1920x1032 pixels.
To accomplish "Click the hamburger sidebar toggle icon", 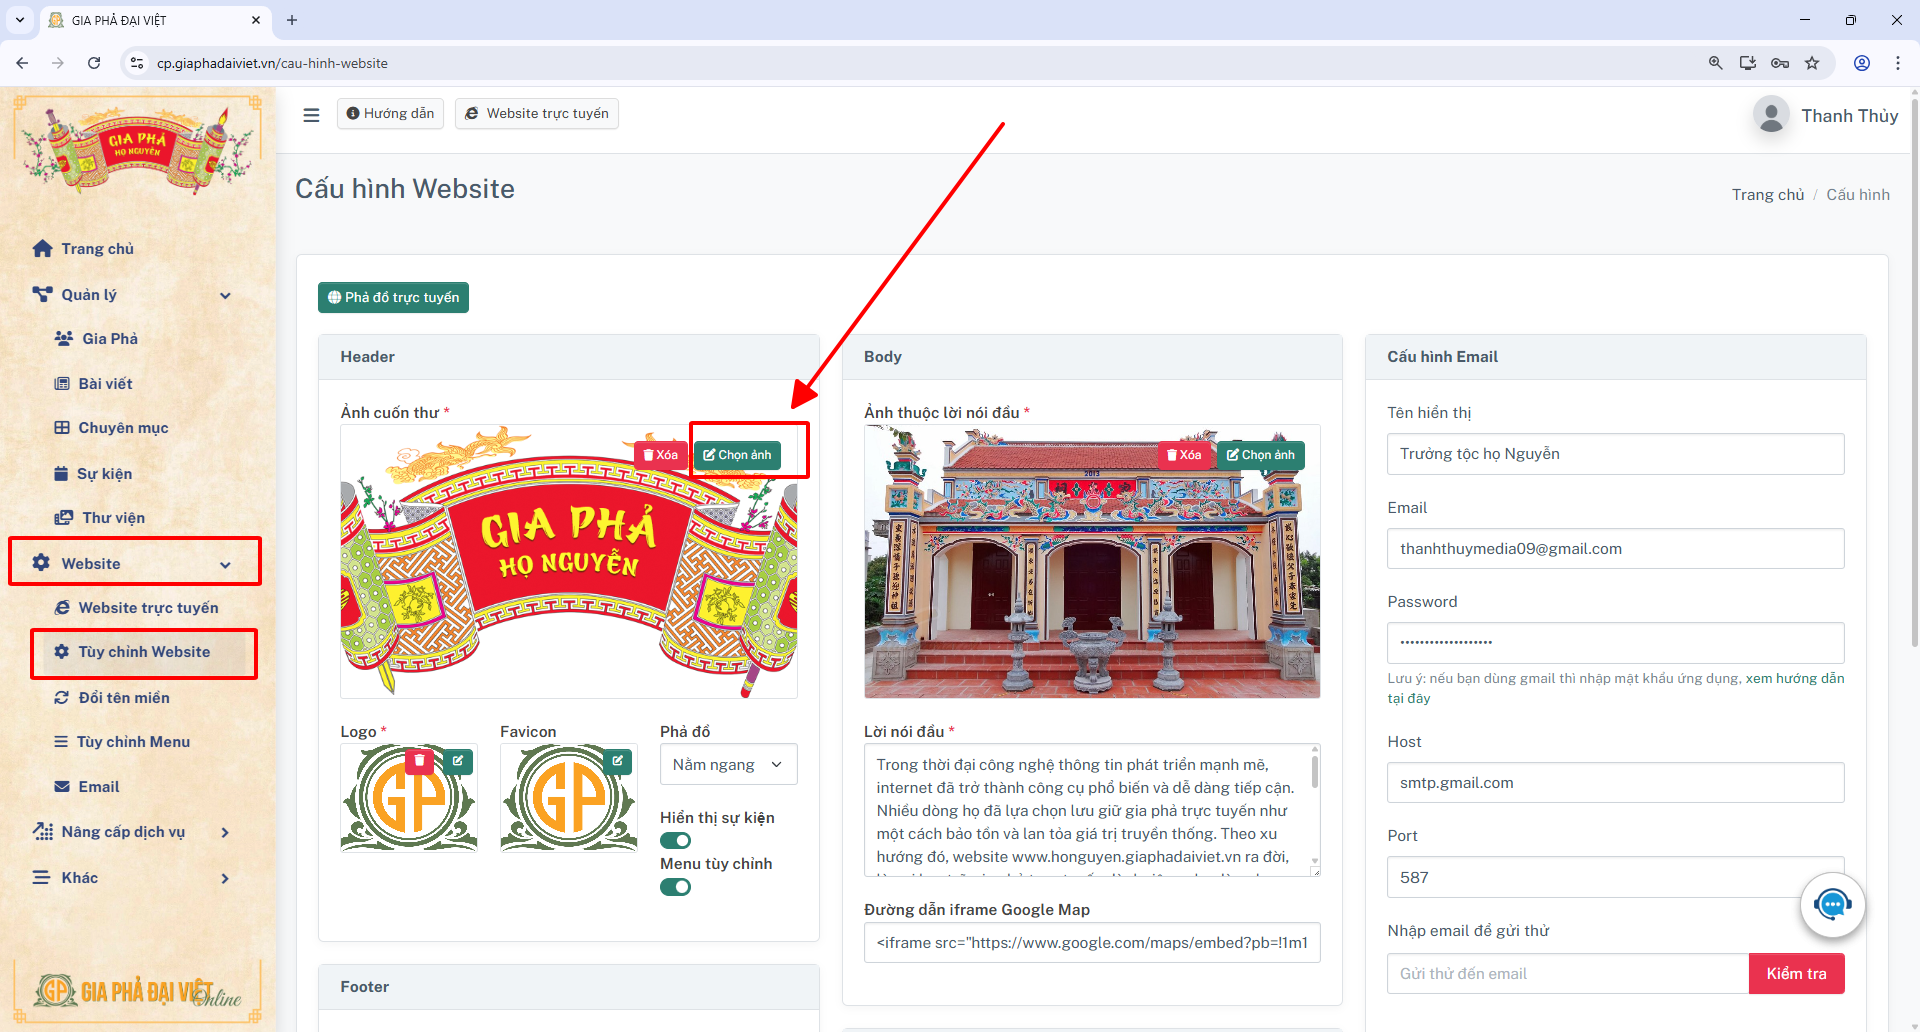I will 311,115.
